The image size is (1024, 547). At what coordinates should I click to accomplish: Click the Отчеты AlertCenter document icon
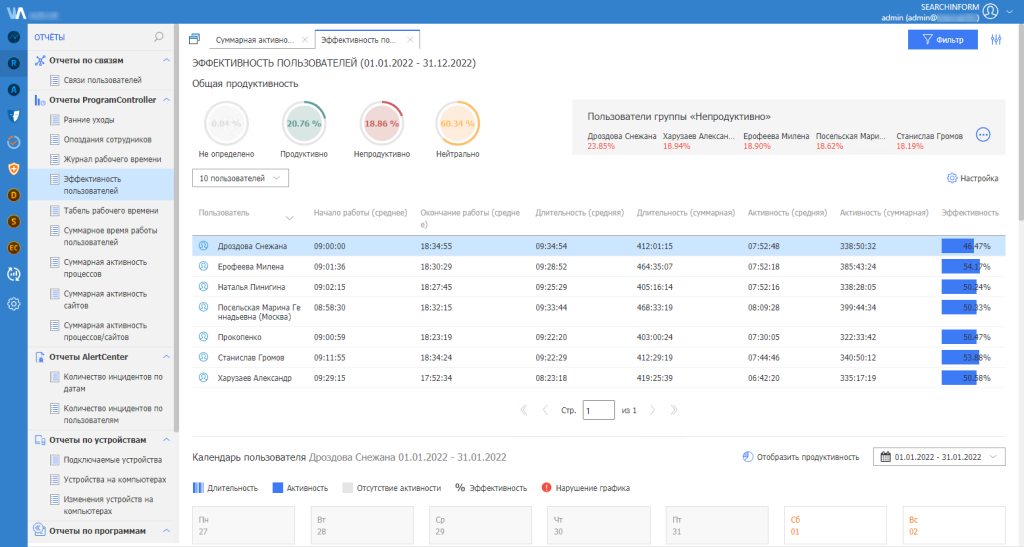(40, 357)
